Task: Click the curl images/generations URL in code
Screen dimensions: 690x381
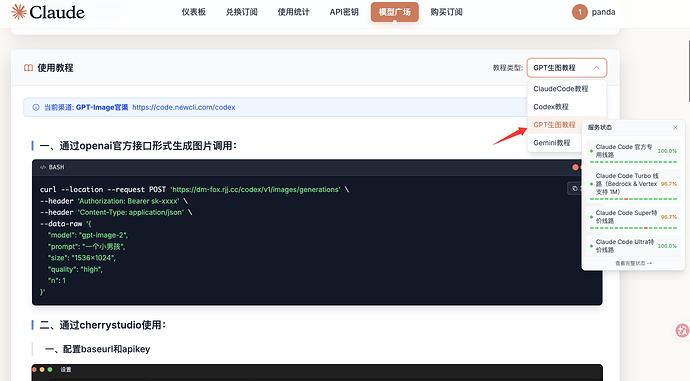Action: click(256, 190)
